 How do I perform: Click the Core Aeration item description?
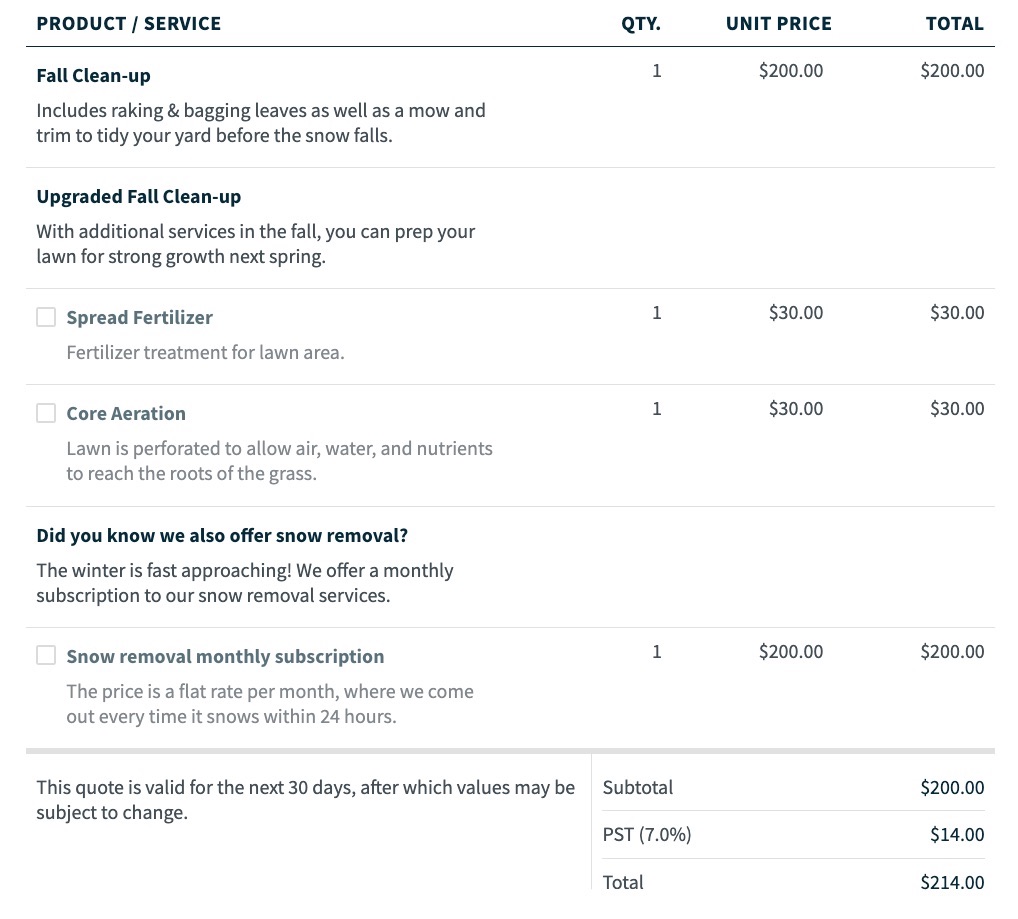tap(280, 460)
